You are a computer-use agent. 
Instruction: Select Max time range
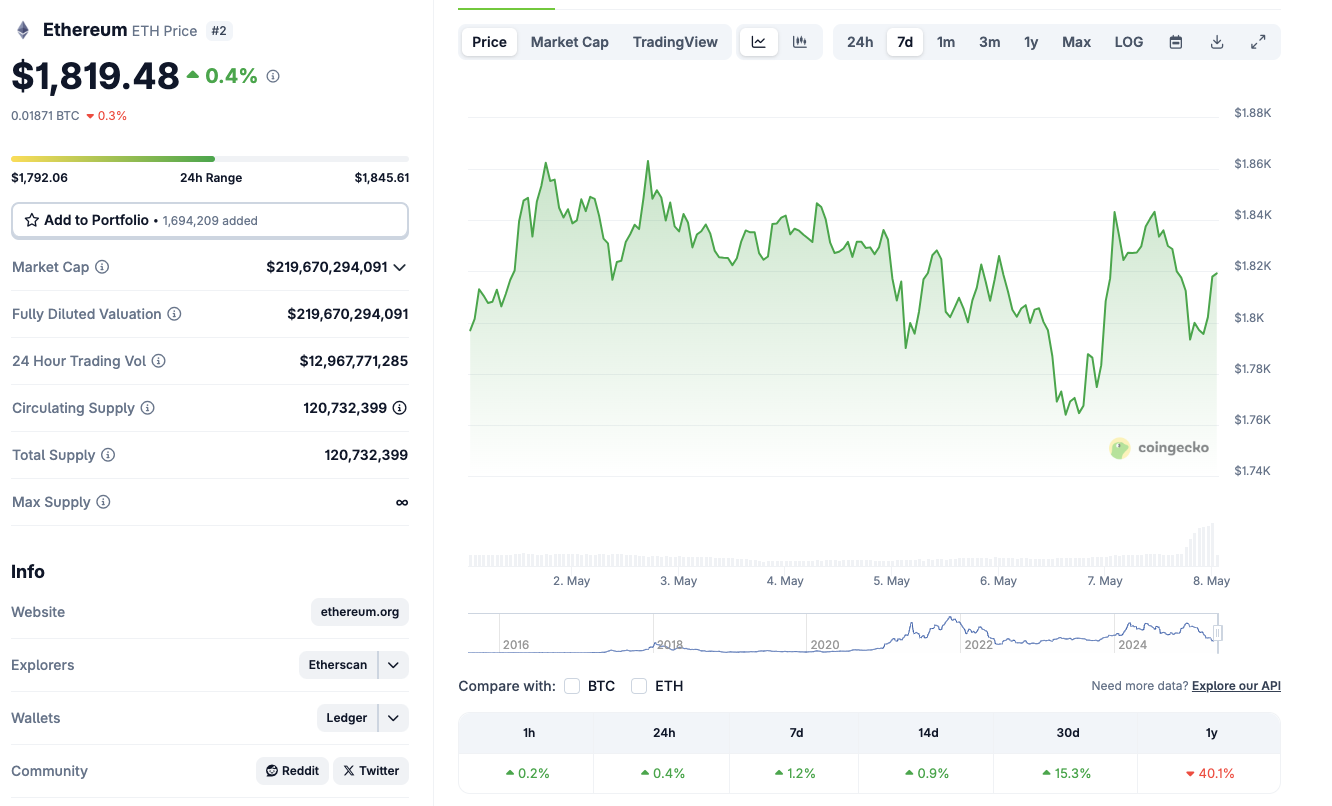click(1077, 42)
